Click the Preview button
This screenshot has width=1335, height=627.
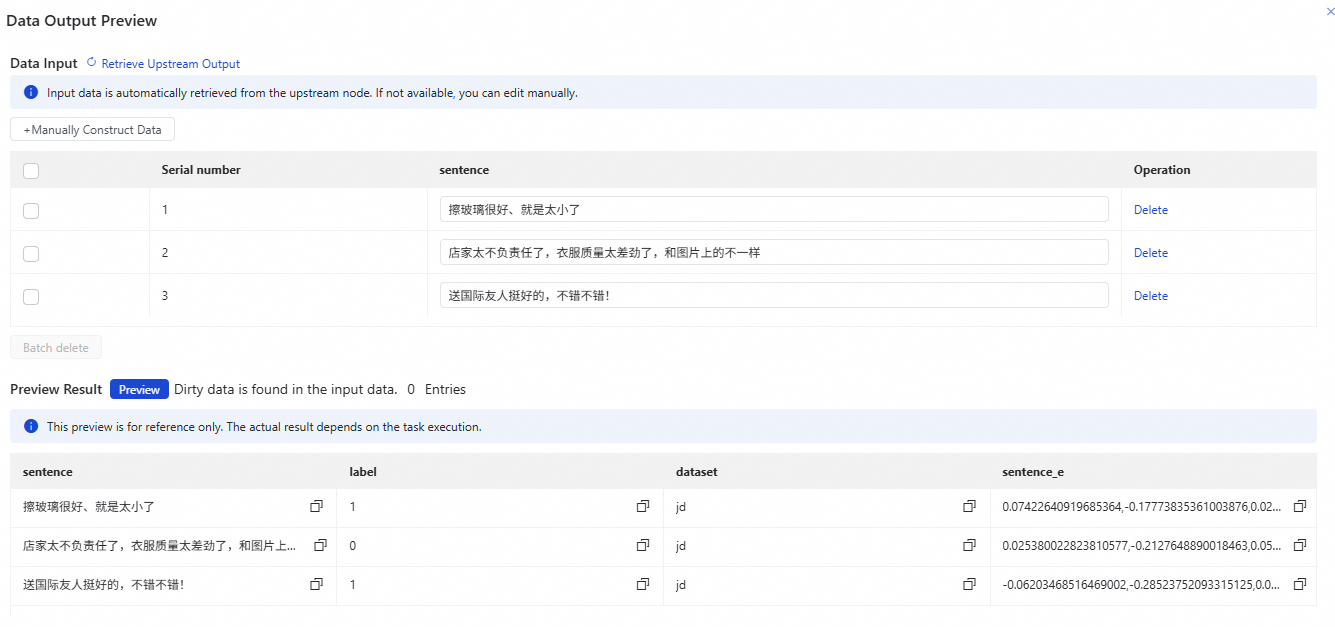tap(139, 390)
